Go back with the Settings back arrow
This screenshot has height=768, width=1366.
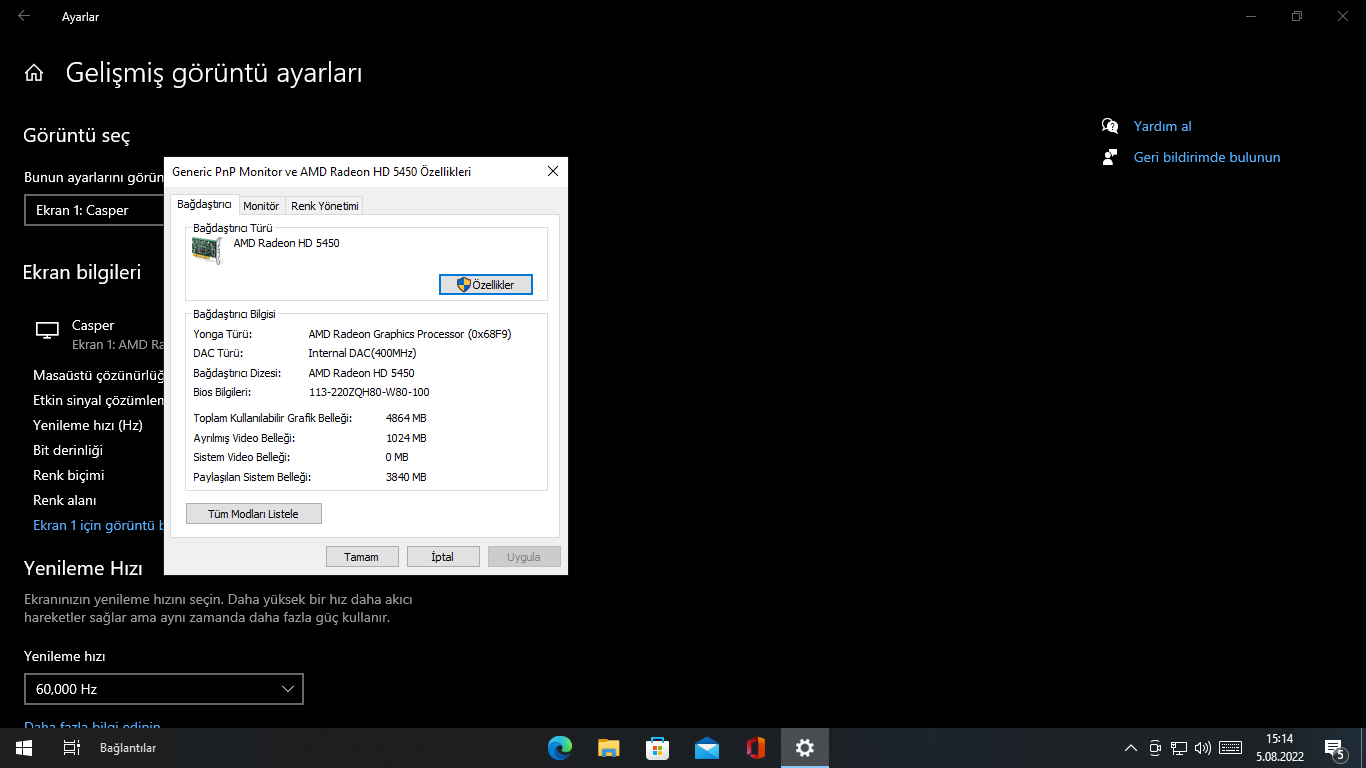(24, 16)
